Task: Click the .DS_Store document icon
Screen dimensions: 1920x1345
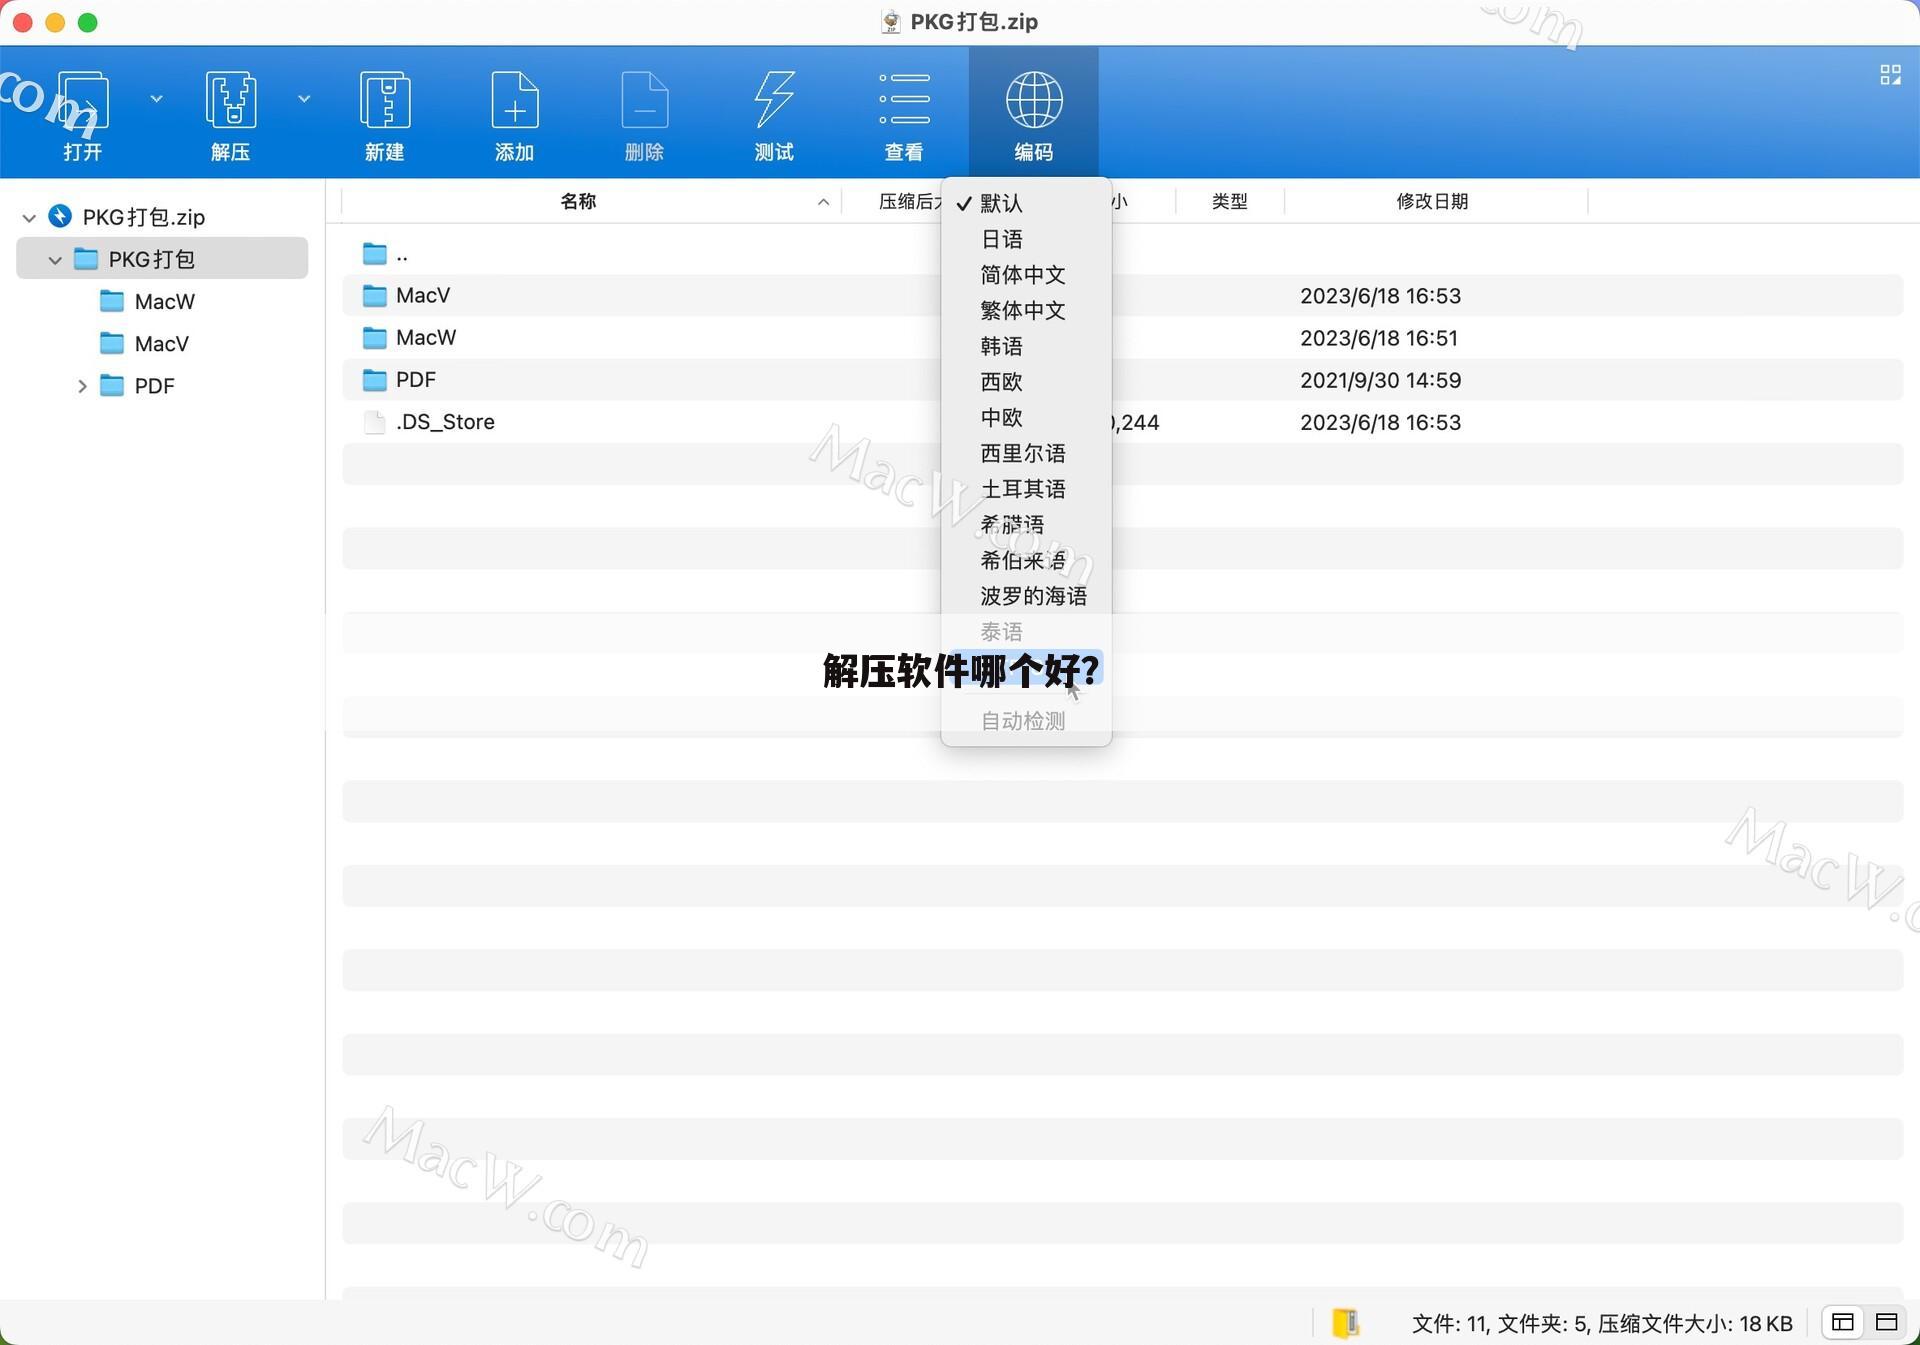Action: point(375,422)
